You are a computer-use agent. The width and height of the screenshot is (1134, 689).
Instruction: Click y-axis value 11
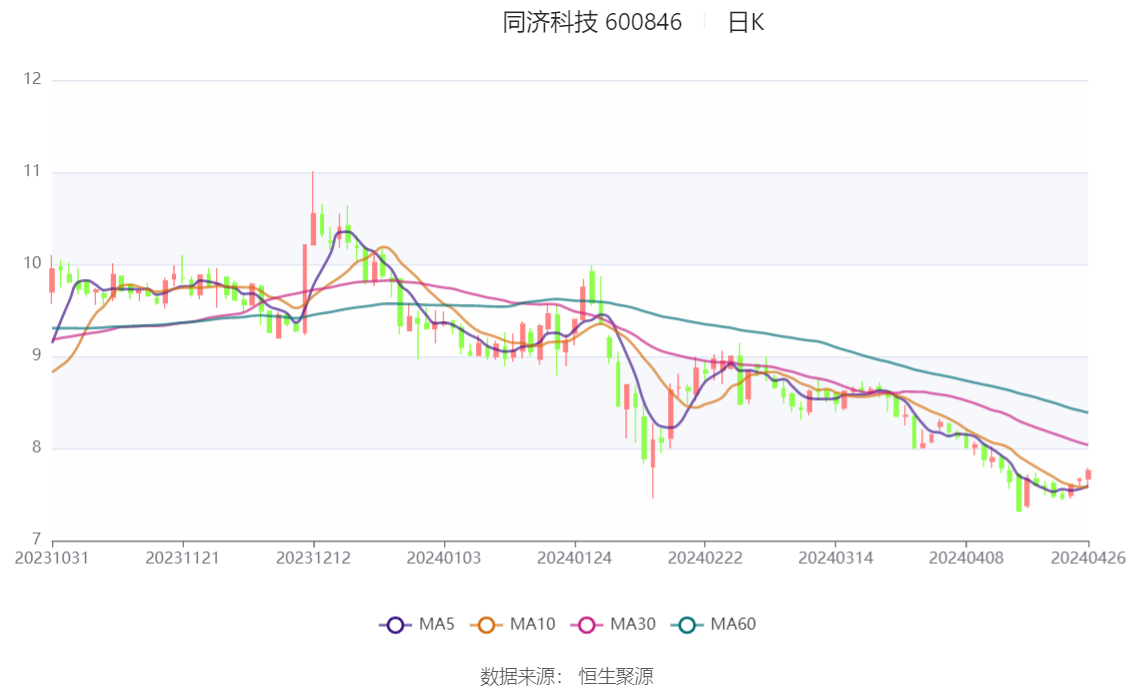coord(33,171)
